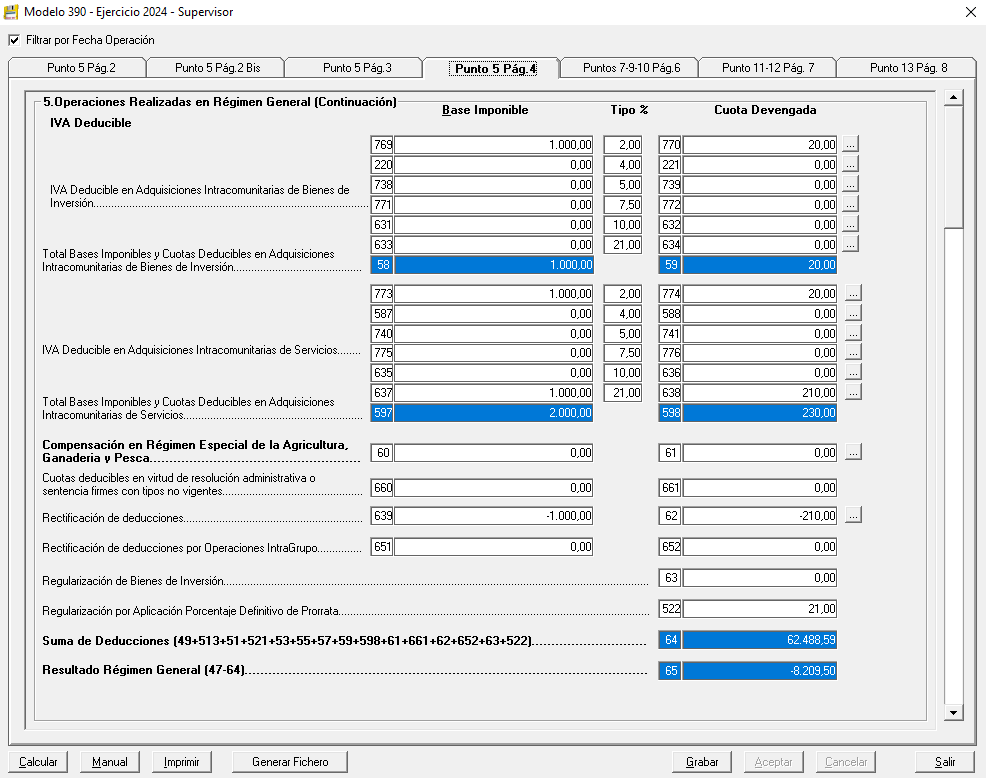Click the Modelo 390 app icon in title bar
The image size is (986, 778).
[x=11, y=12]
